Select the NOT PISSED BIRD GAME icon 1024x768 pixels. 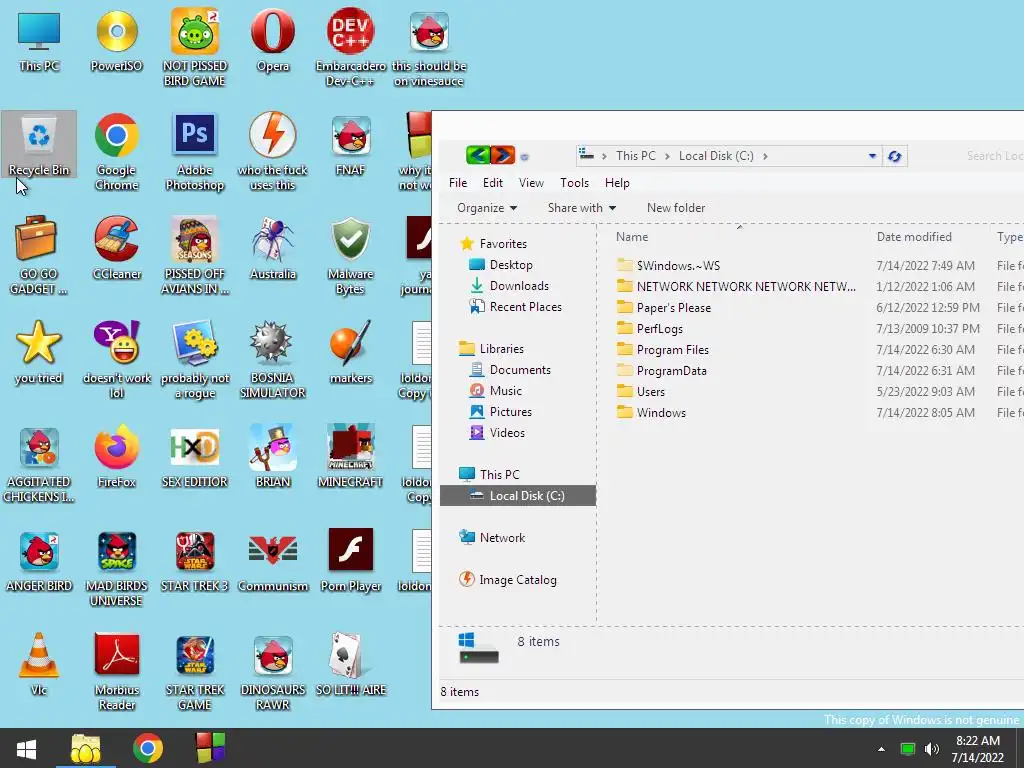click(x=195, y=47)
